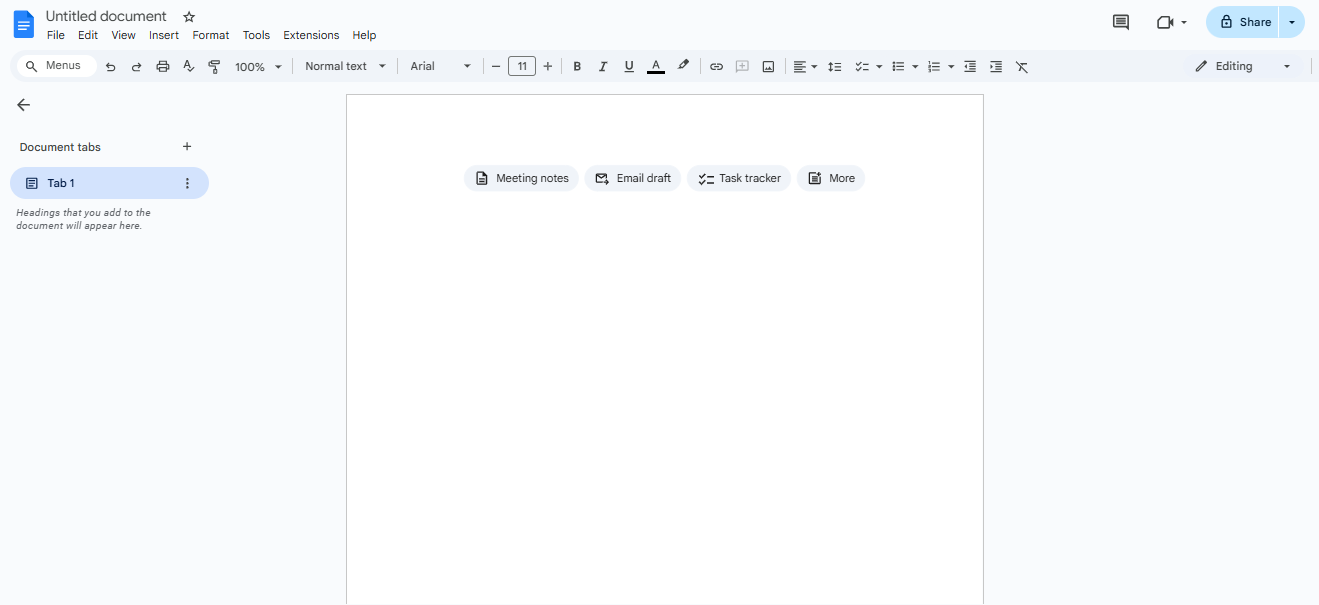Image resolution: width=1319 pixels, height=605 pixels.
Task: Click the font size input field
Action: coord(522,67)
